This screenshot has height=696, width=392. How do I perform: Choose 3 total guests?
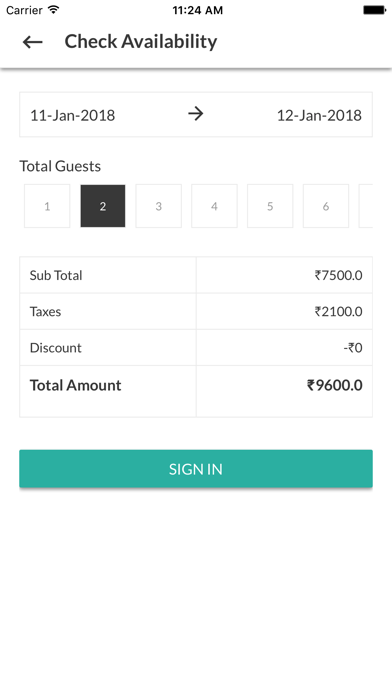coord(158,206)
